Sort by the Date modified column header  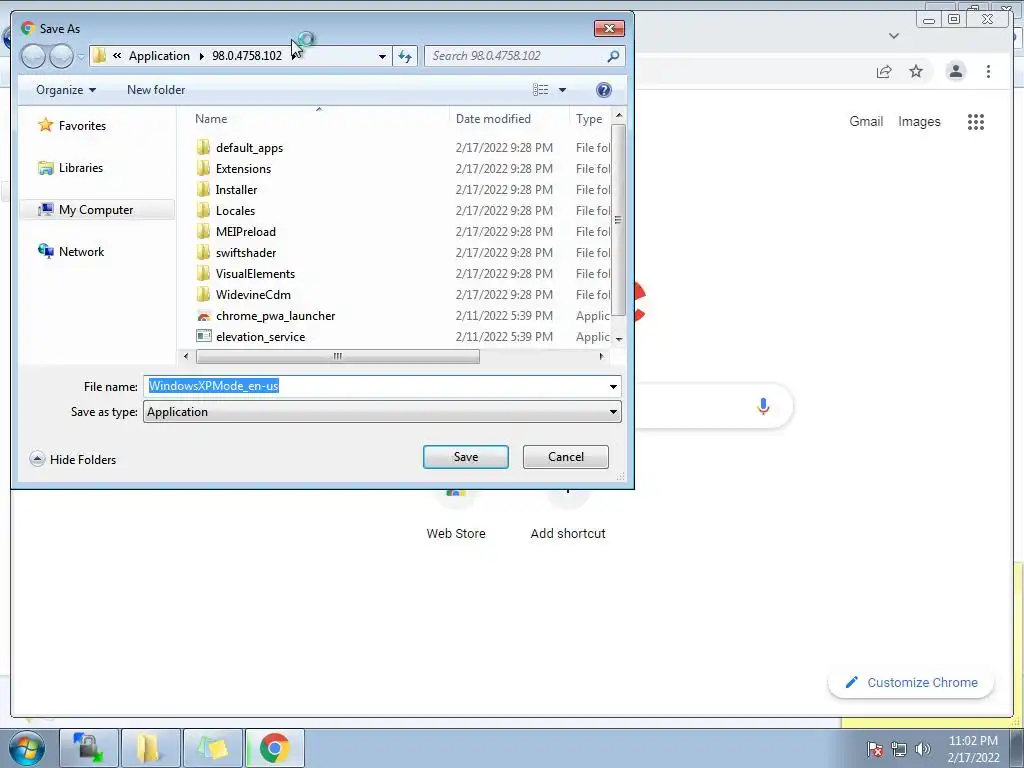pyautogui.click(x=493, y=119)
